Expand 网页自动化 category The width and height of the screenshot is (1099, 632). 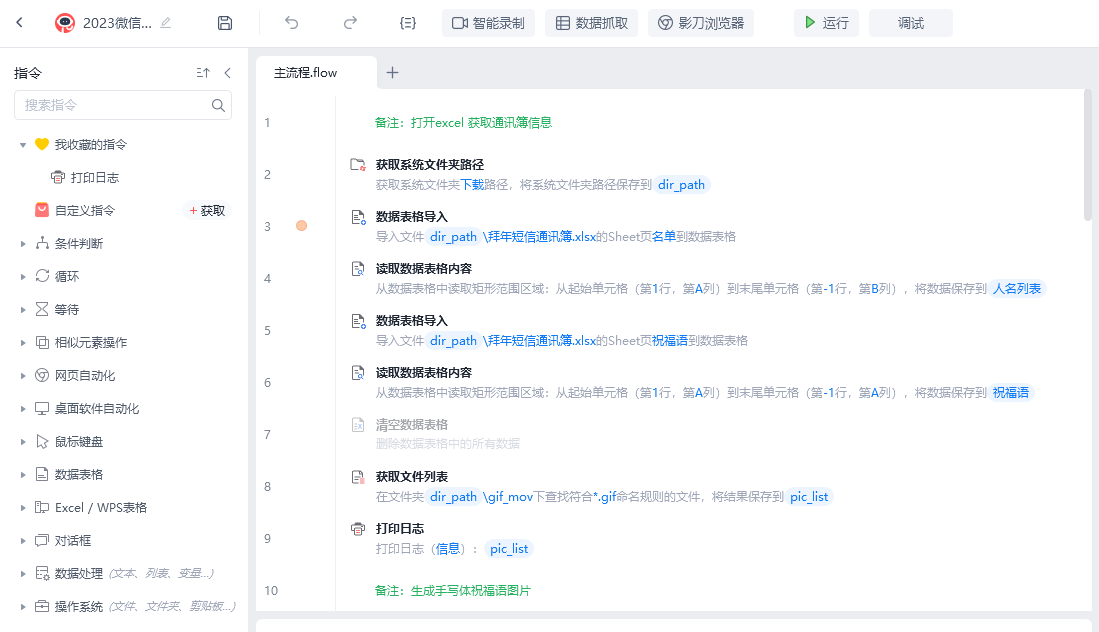pos(23,376)
